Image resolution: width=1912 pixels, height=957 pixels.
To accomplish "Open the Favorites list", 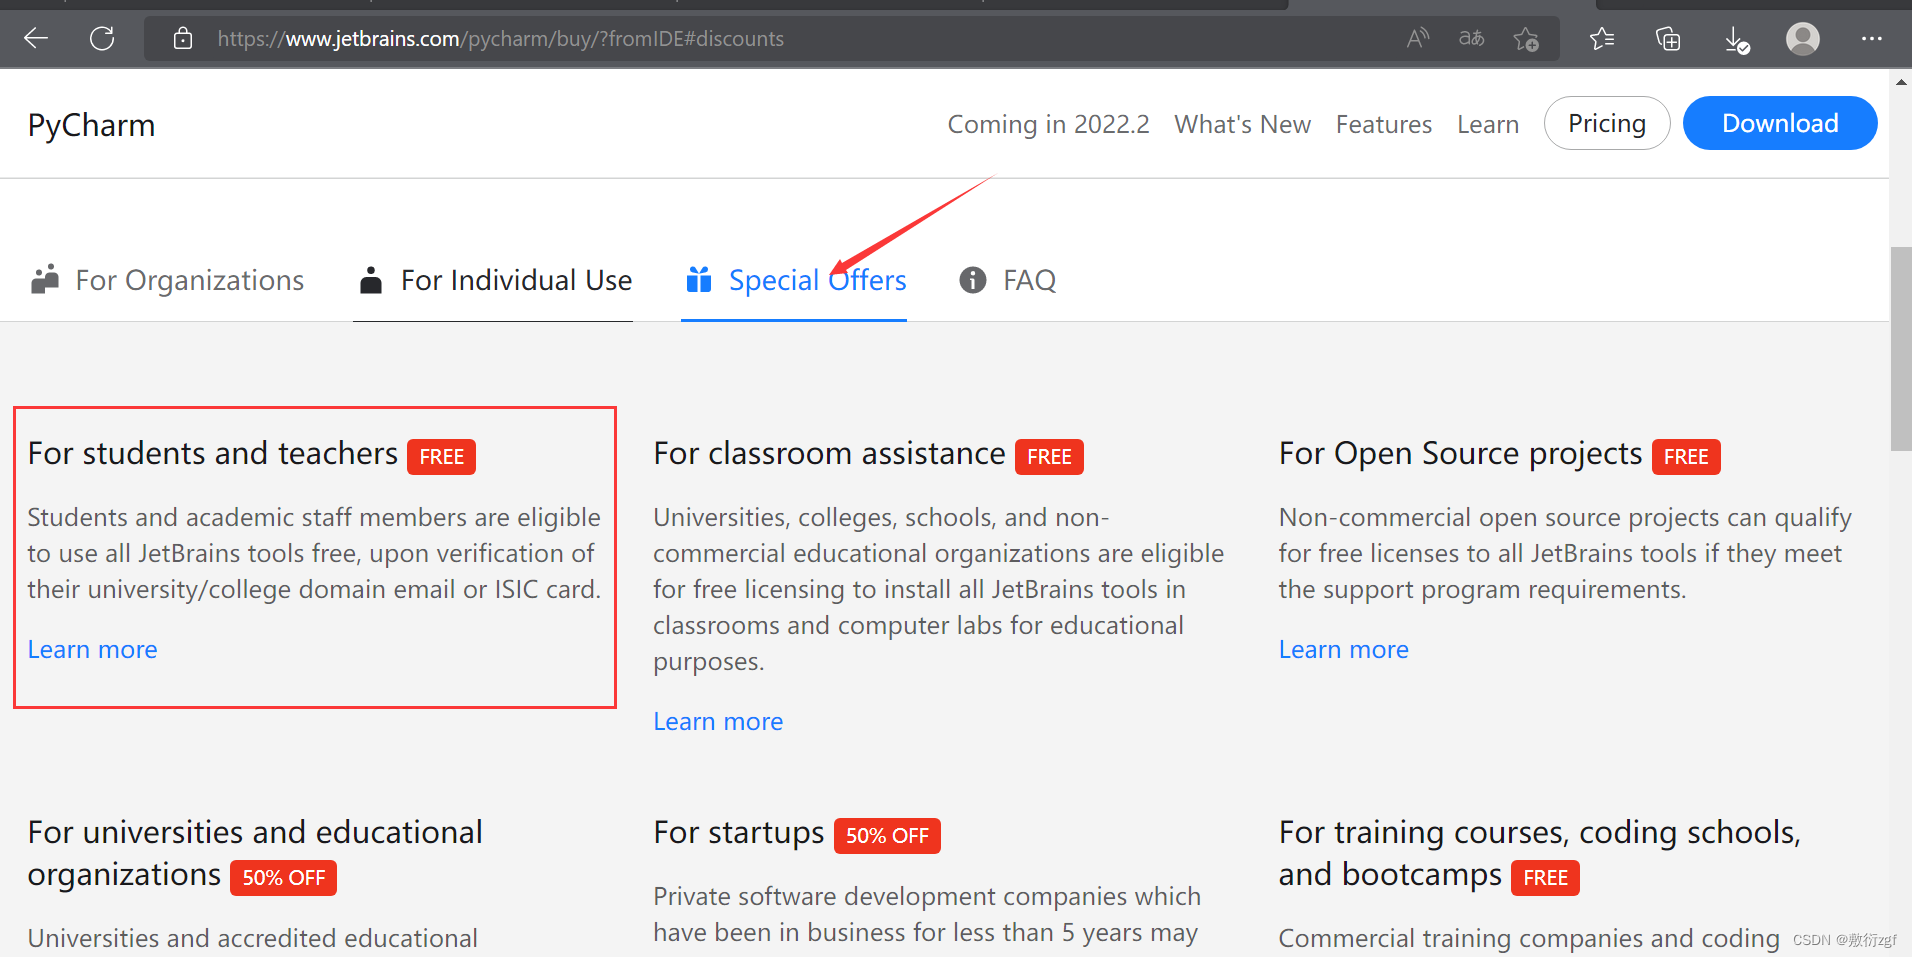I will click(x=1602, y=39).
